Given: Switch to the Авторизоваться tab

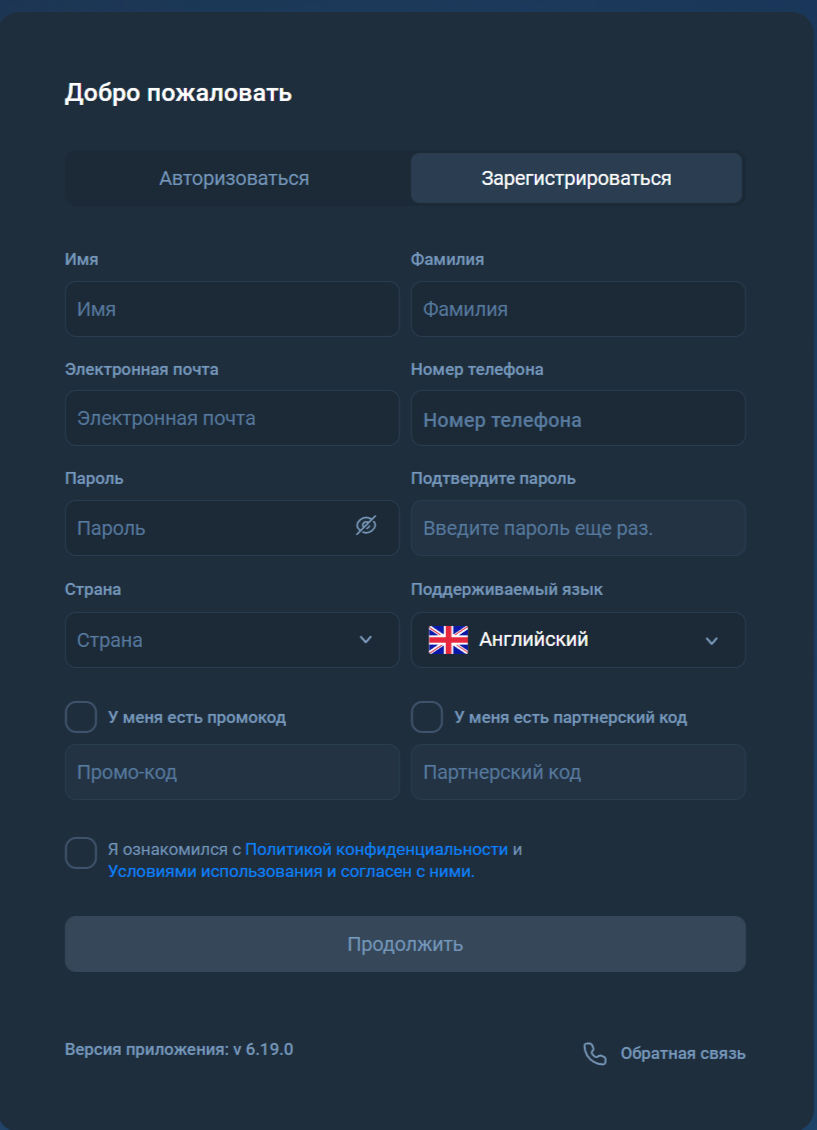Looking at the screenshot, I should 234,179.
